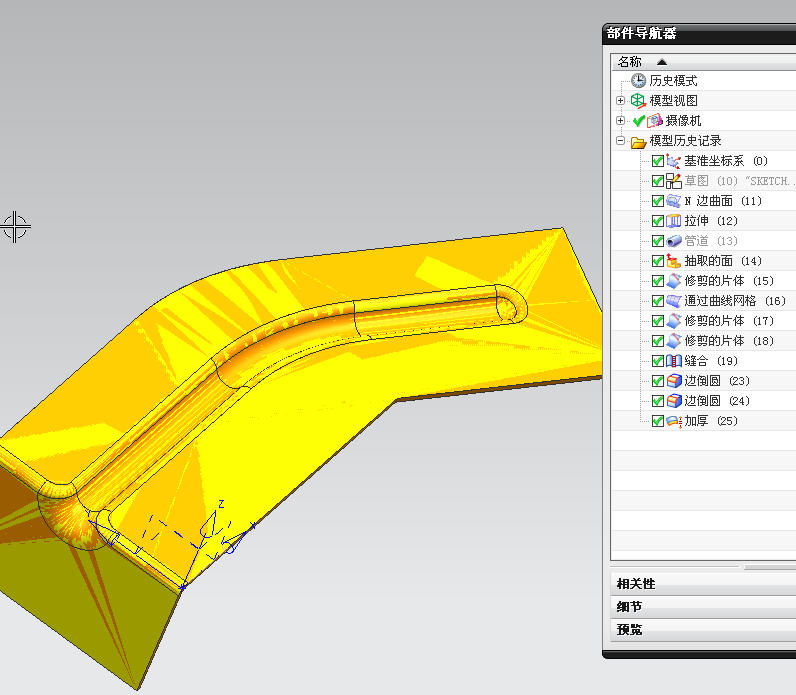Image resolution: width=796 pixels, height=695 pixels.
Task: Click the 摄像机 camera icon
Action: point(655,120)
